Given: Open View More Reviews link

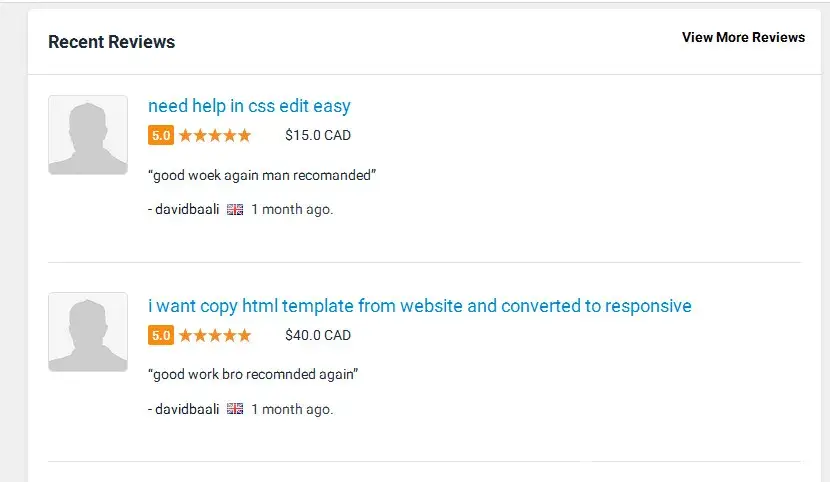Looking at the screenshot, I should click(743, 38).
